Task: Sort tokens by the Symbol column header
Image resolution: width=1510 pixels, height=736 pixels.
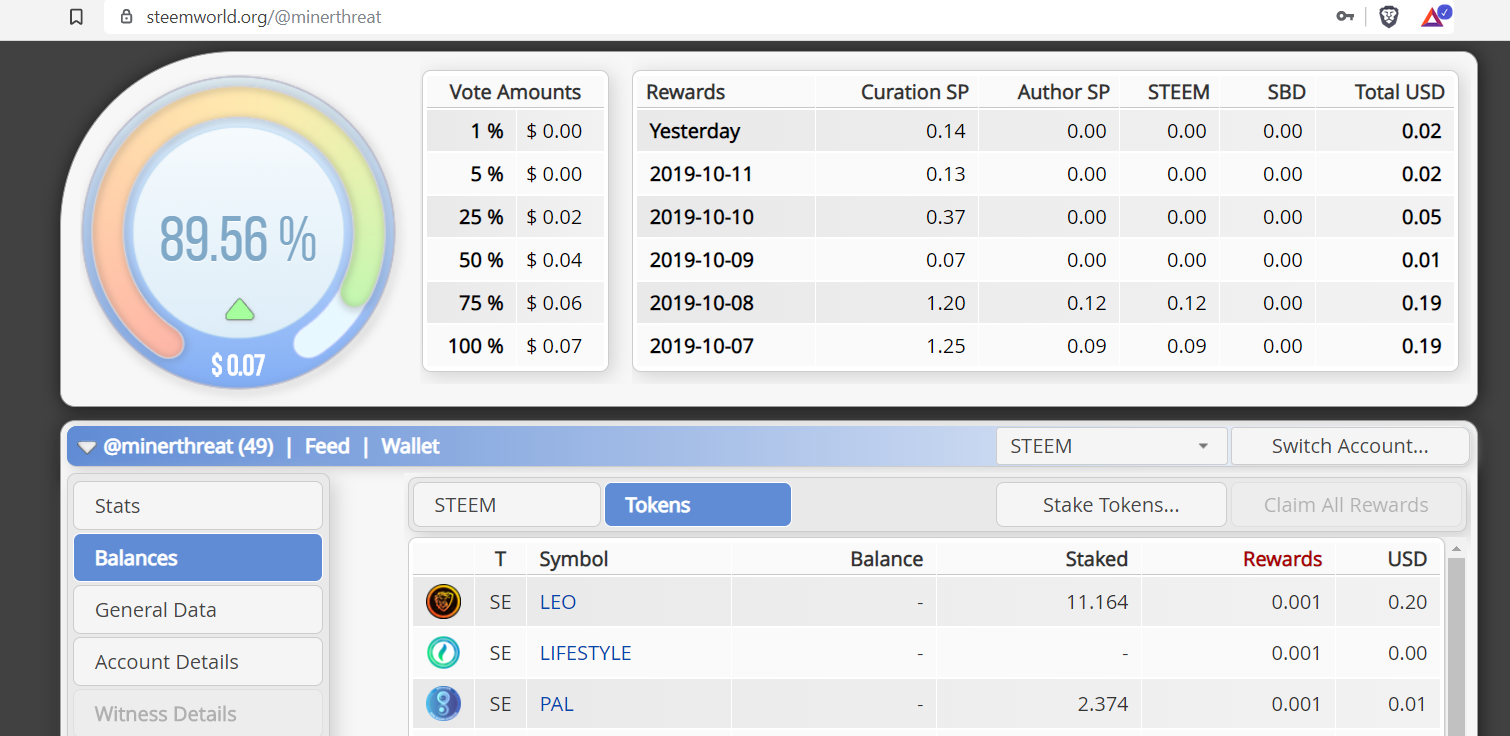Action: (x=573, y=559)
